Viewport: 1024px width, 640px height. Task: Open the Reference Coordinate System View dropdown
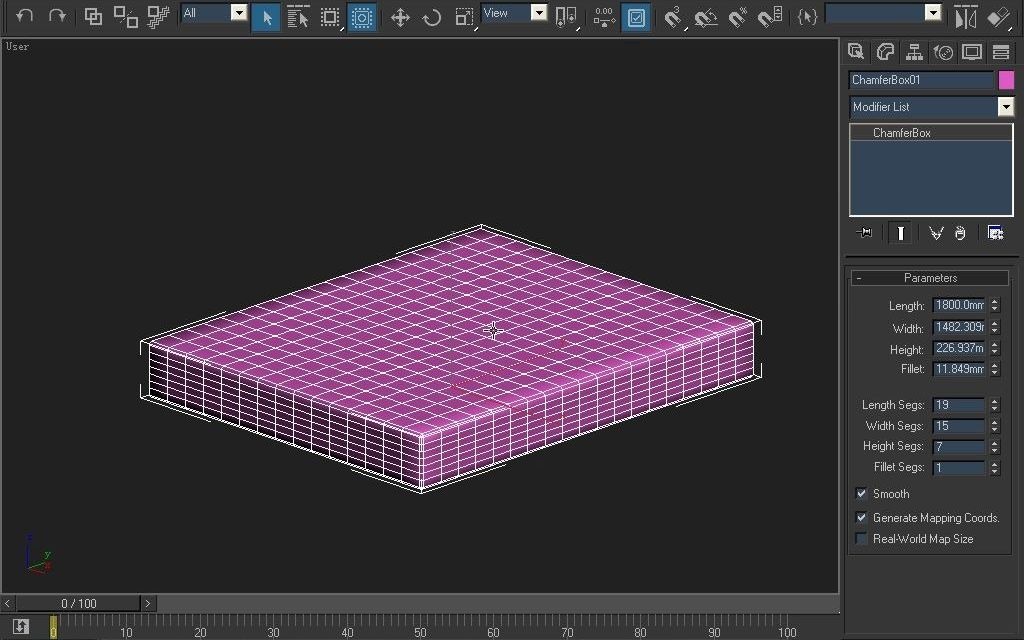tap(538, 13)
